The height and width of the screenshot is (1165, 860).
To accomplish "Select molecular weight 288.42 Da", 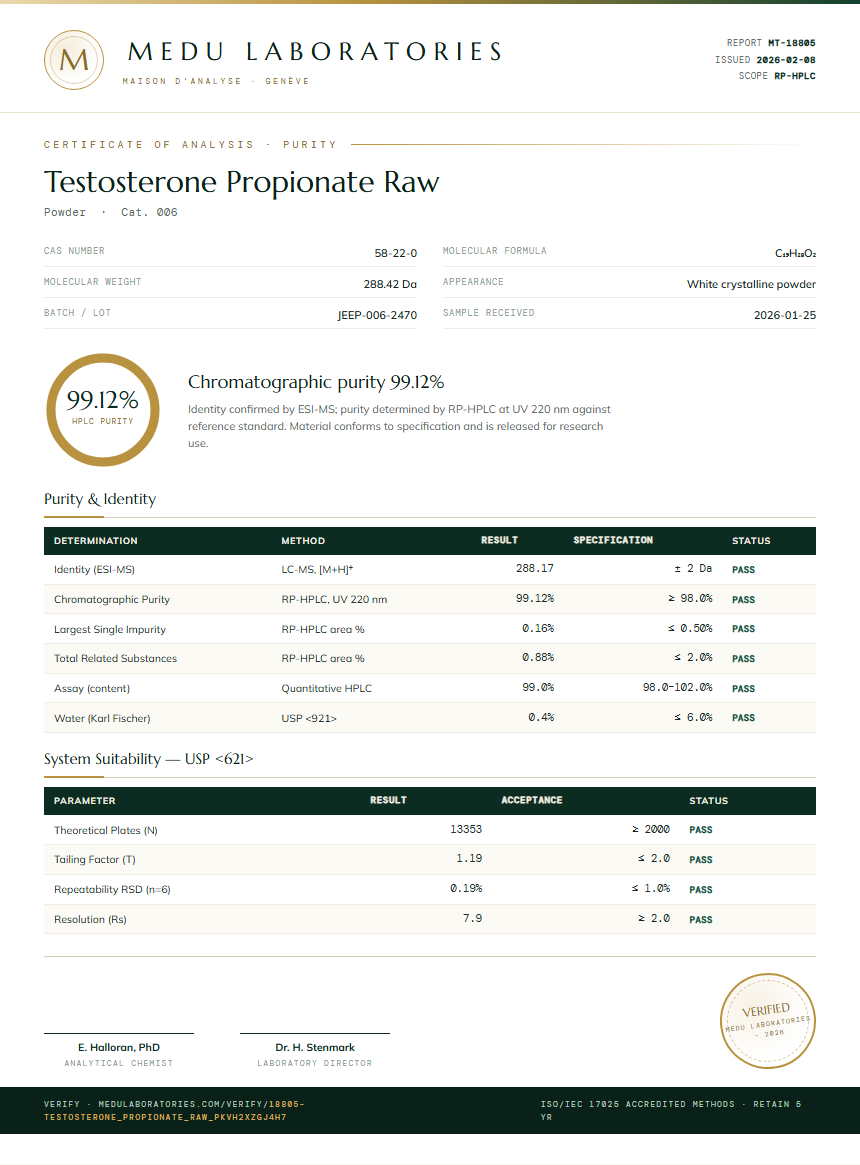I will coord(390,284).
